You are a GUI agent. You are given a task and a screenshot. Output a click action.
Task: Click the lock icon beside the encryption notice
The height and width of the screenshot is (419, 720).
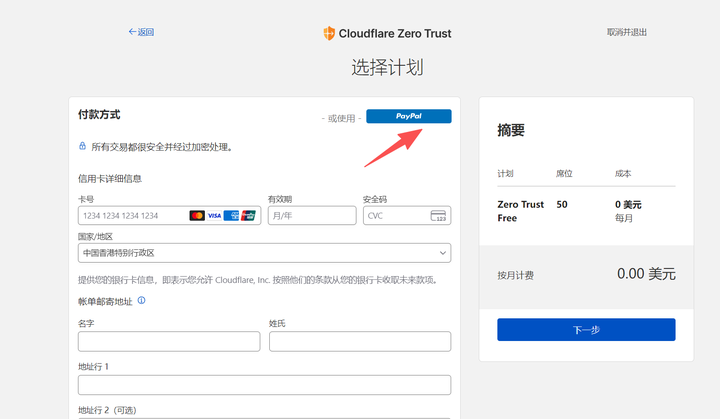pos(83,146)
